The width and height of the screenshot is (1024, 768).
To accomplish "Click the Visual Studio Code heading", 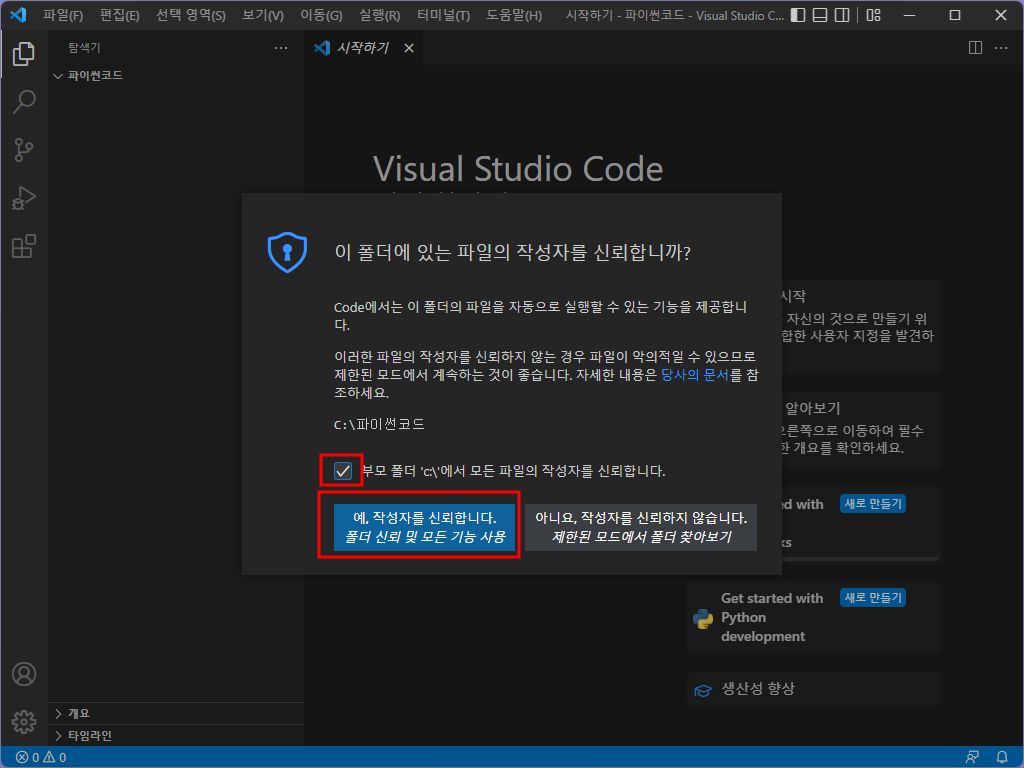I will [x=518, y=169].
